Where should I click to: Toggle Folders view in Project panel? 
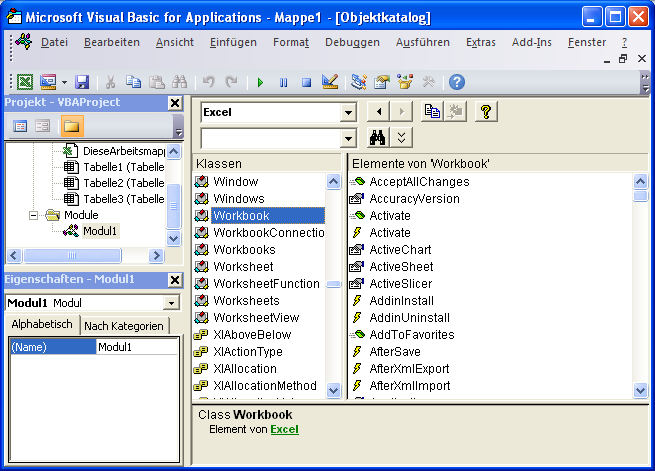coord(71,126)
